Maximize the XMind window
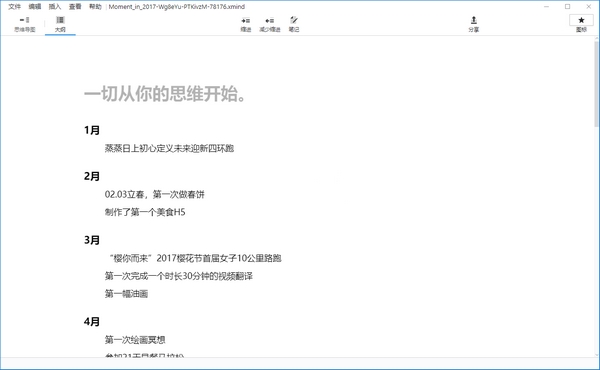 point(567,7)
